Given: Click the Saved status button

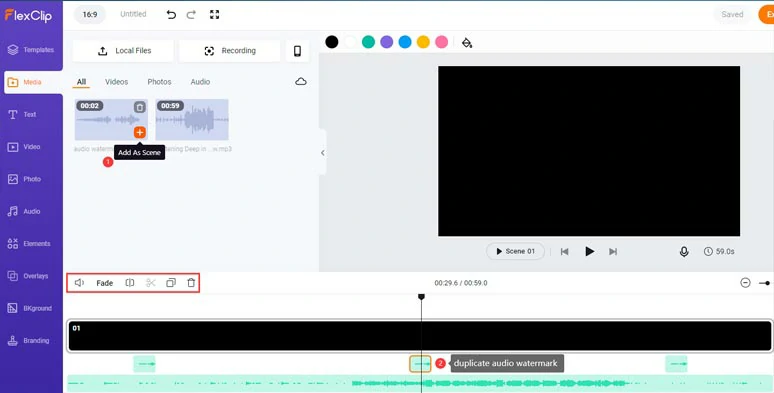Looking at the screenshot, I should [732, 15].
